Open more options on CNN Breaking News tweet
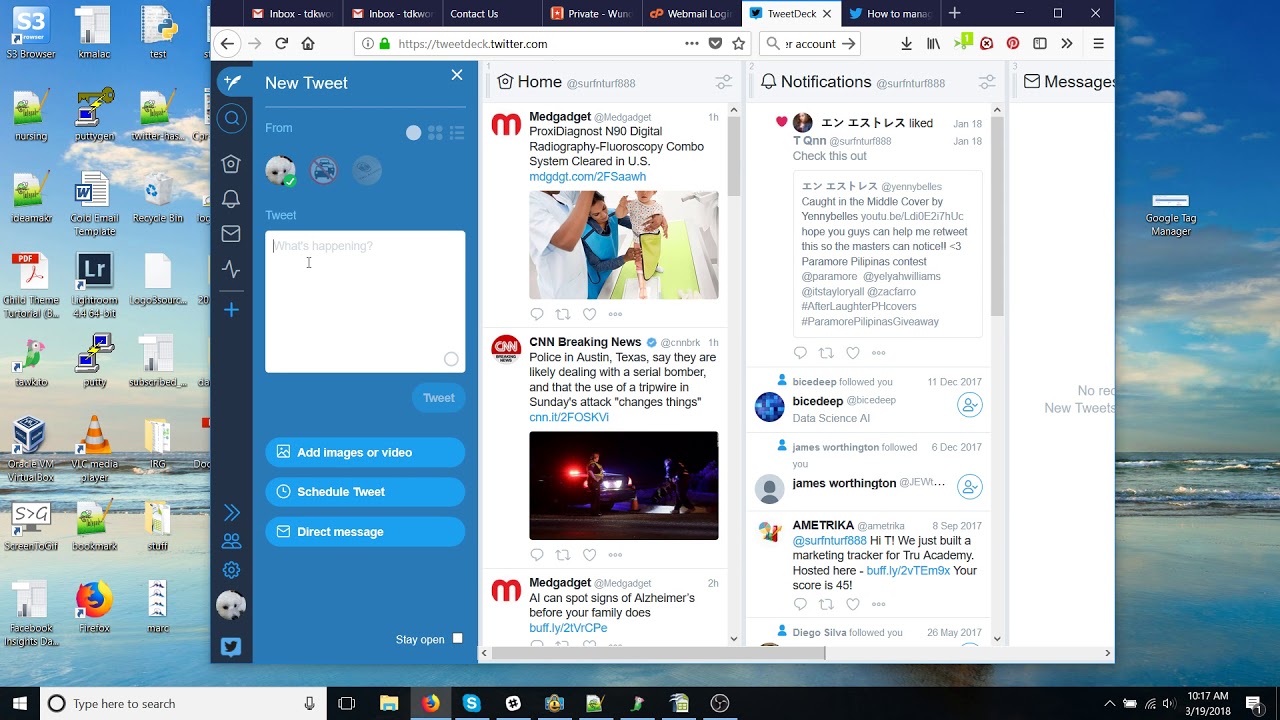This screenshot has height=720, width=1280. tap(615, 555)
